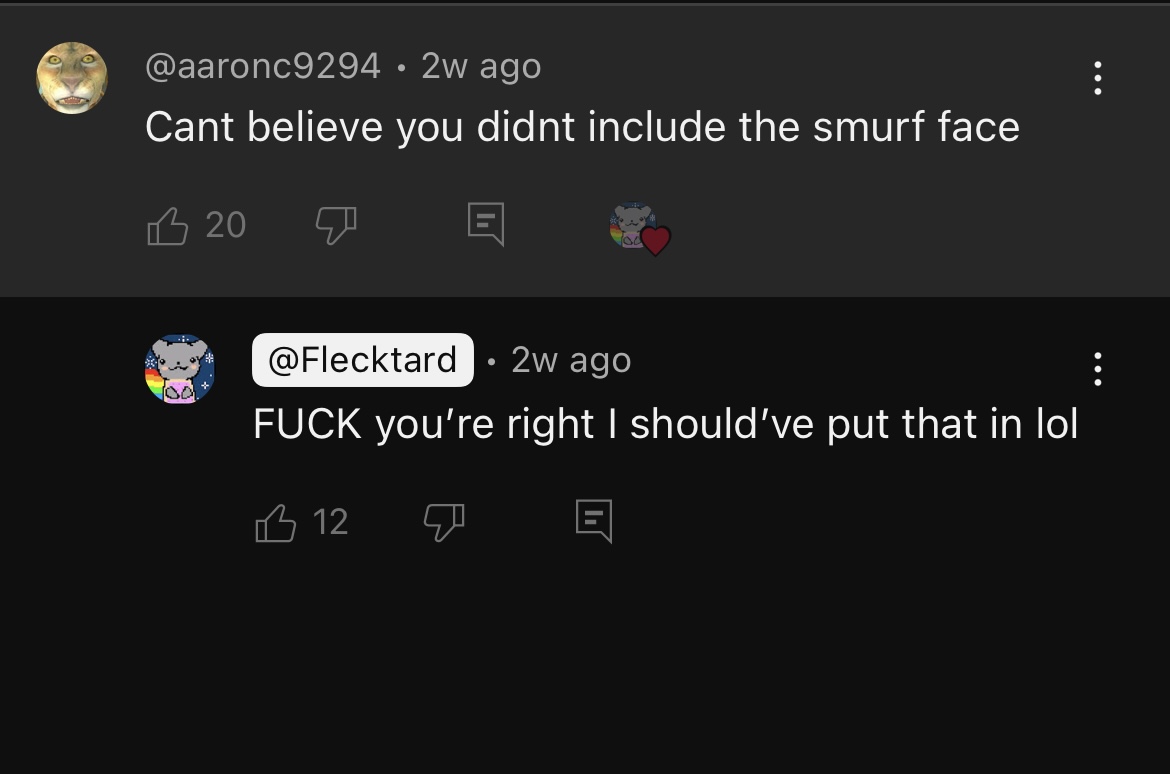Open the three-dot menu for @Flecktard's reply

click(1097, 369)
